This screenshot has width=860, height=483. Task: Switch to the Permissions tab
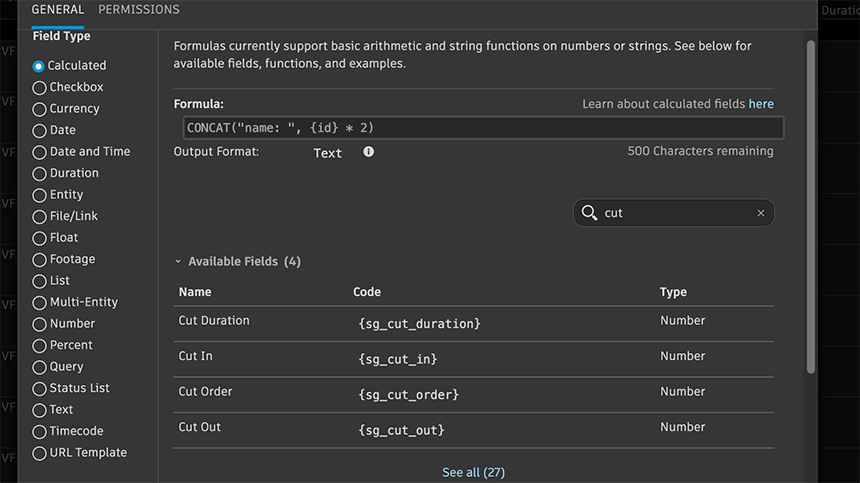click(139, 10)
